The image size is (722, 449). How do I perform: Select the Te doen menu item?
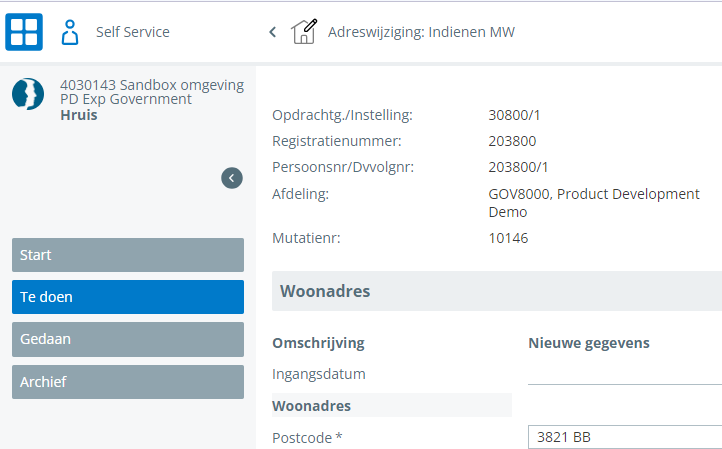click(x=128, y=297)
